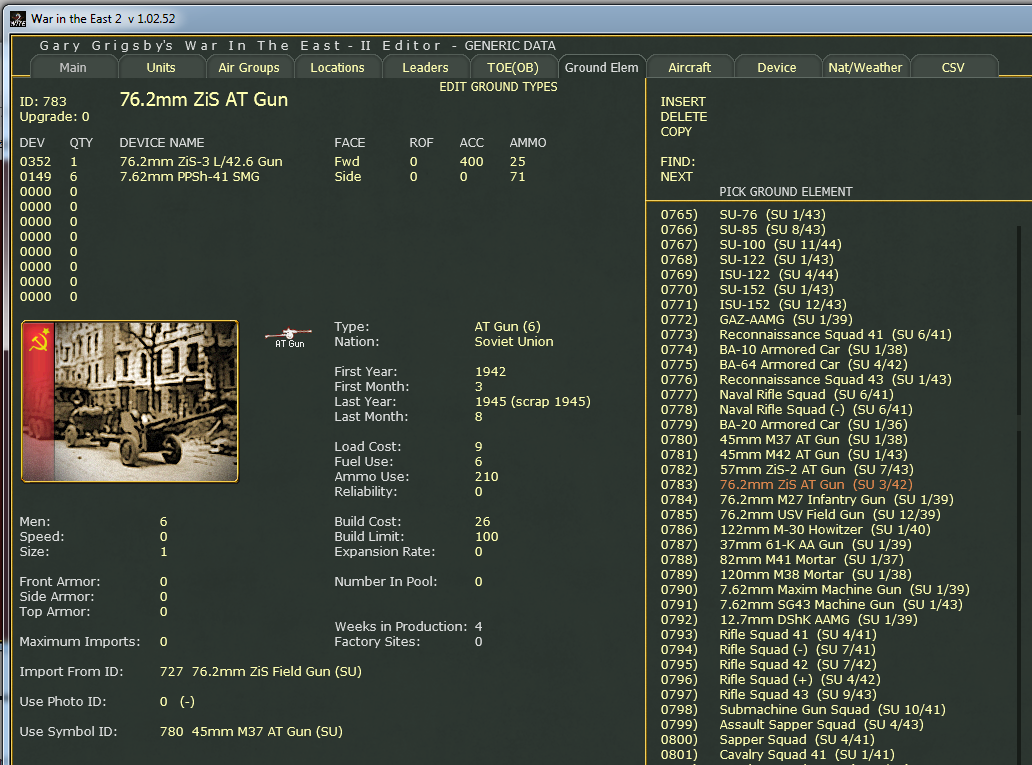This screenshot has height=765, width=1032.
Task: Click device 7.62mm PPSh-41 SMG name
Action: click(190, 177)
